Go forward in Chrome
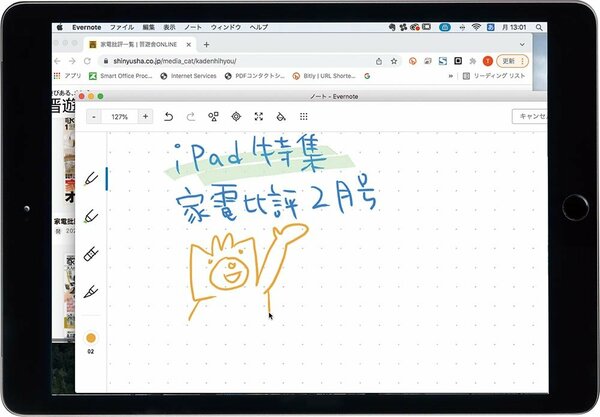 pos(72,61)
